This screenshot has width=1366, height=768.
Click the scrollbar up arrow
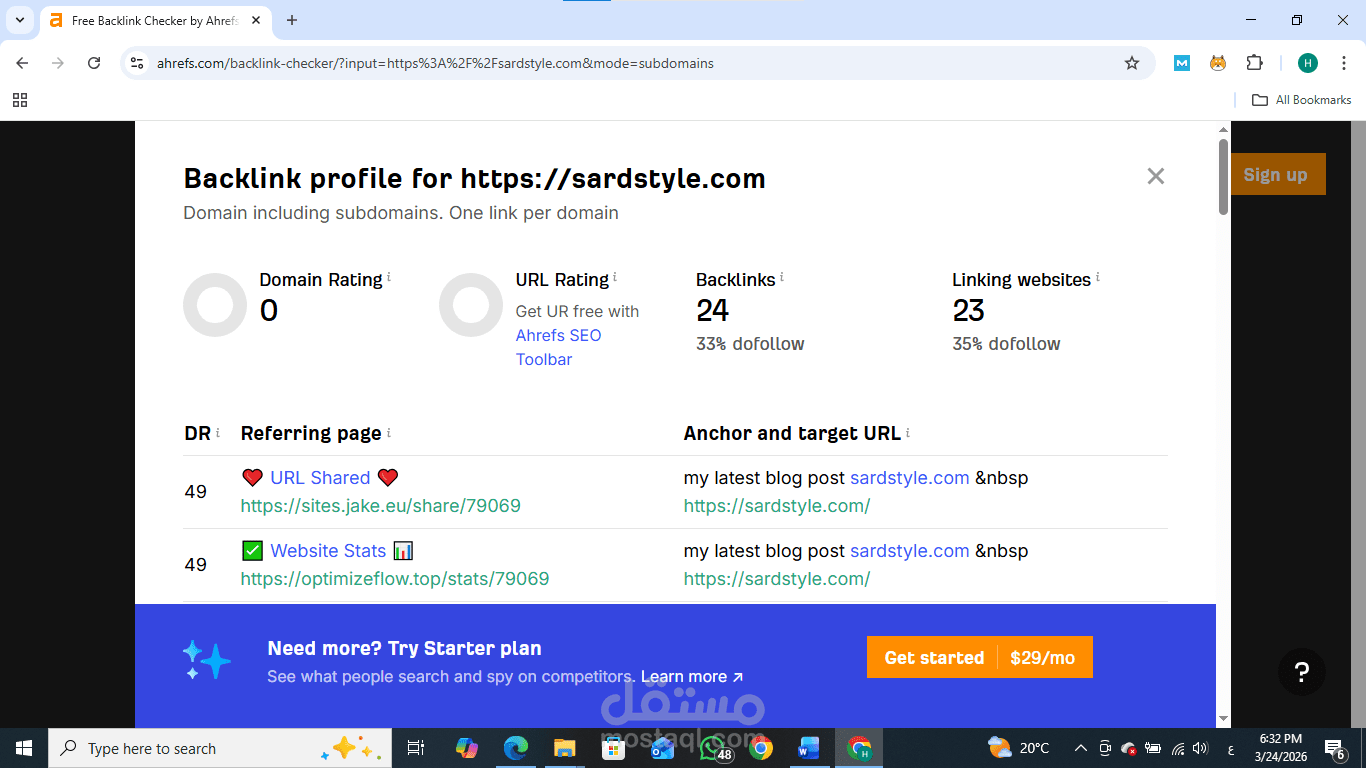1223,130
